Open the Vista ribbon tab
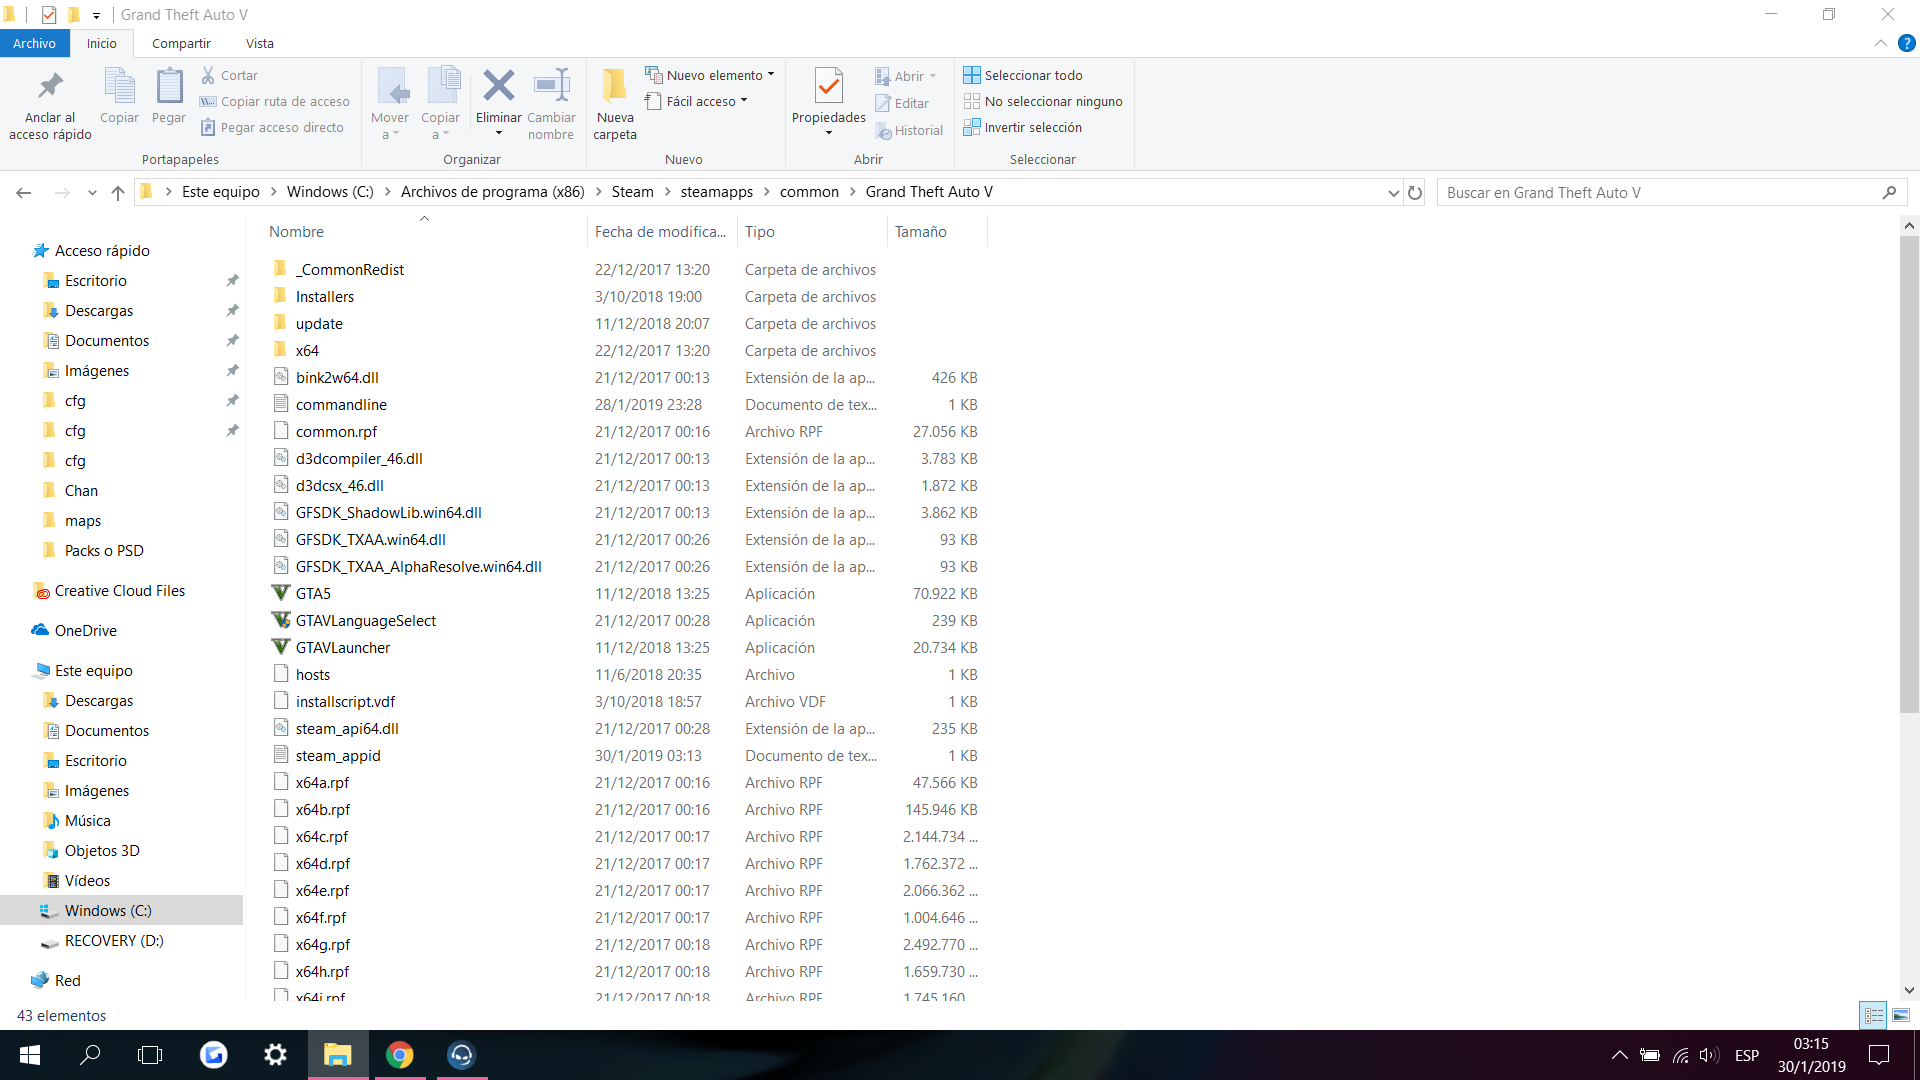1920x1080 pixels. pyautogui.click(x=259, y=43)
